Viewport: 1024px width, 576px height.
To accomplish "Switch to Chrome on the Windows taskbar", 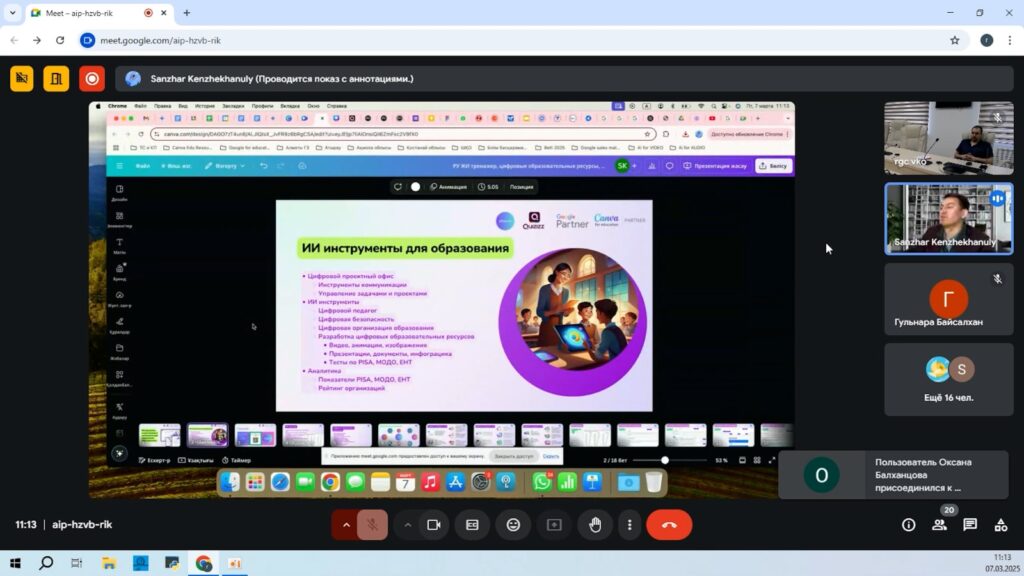I will [x=203, y=563].
